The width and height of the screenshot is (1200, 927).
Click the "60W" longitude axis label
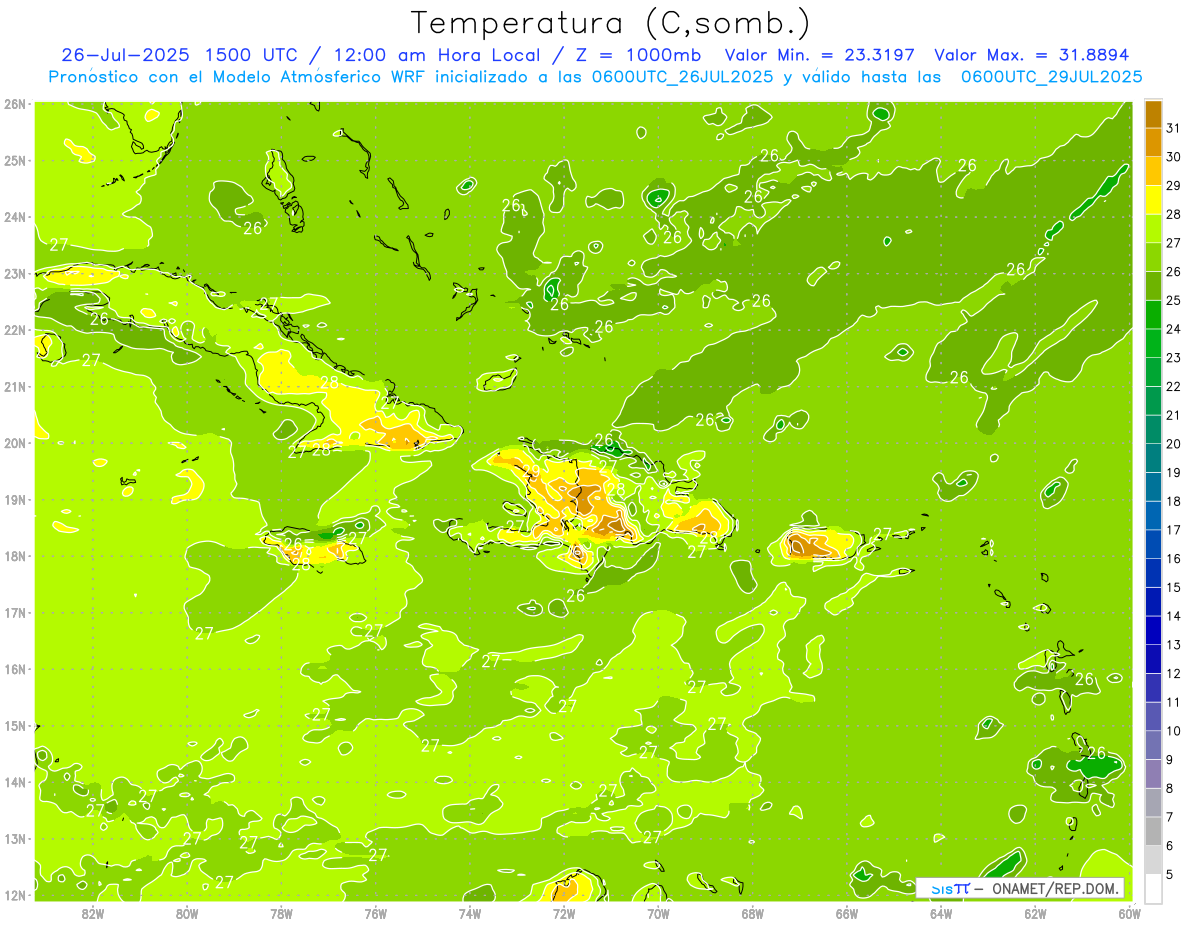click(1129, 913)
